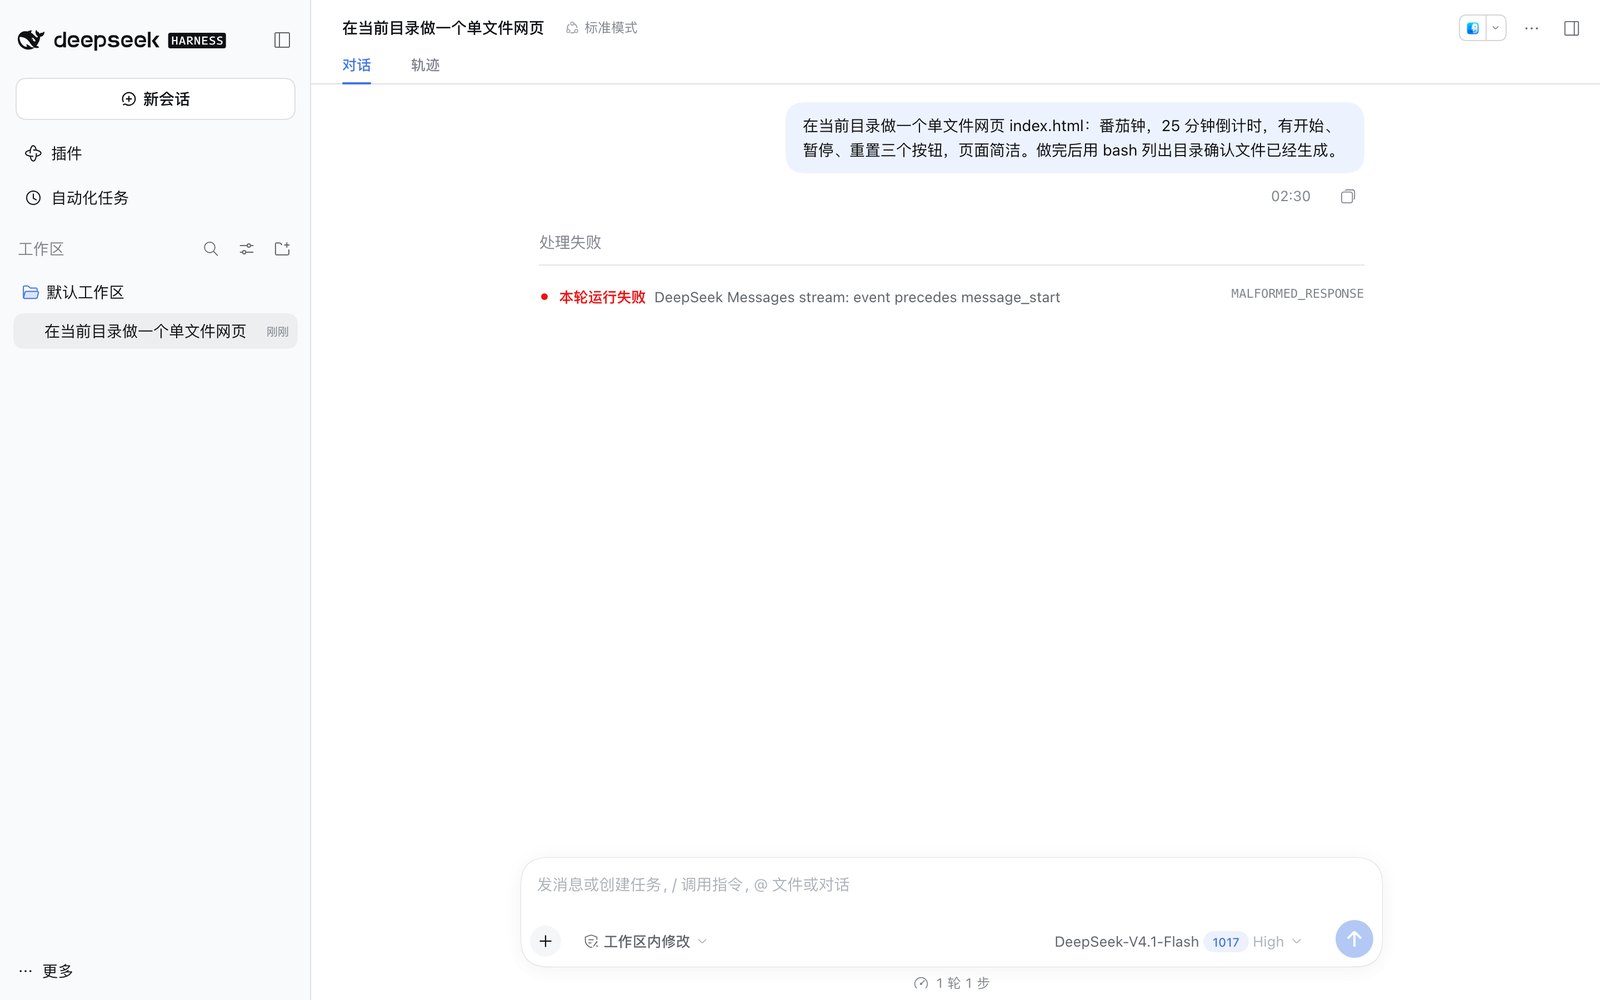Viewport: 1600px width, 1000px height.
Task: Toggle the right side panel icon
Action: point(1571,28)
